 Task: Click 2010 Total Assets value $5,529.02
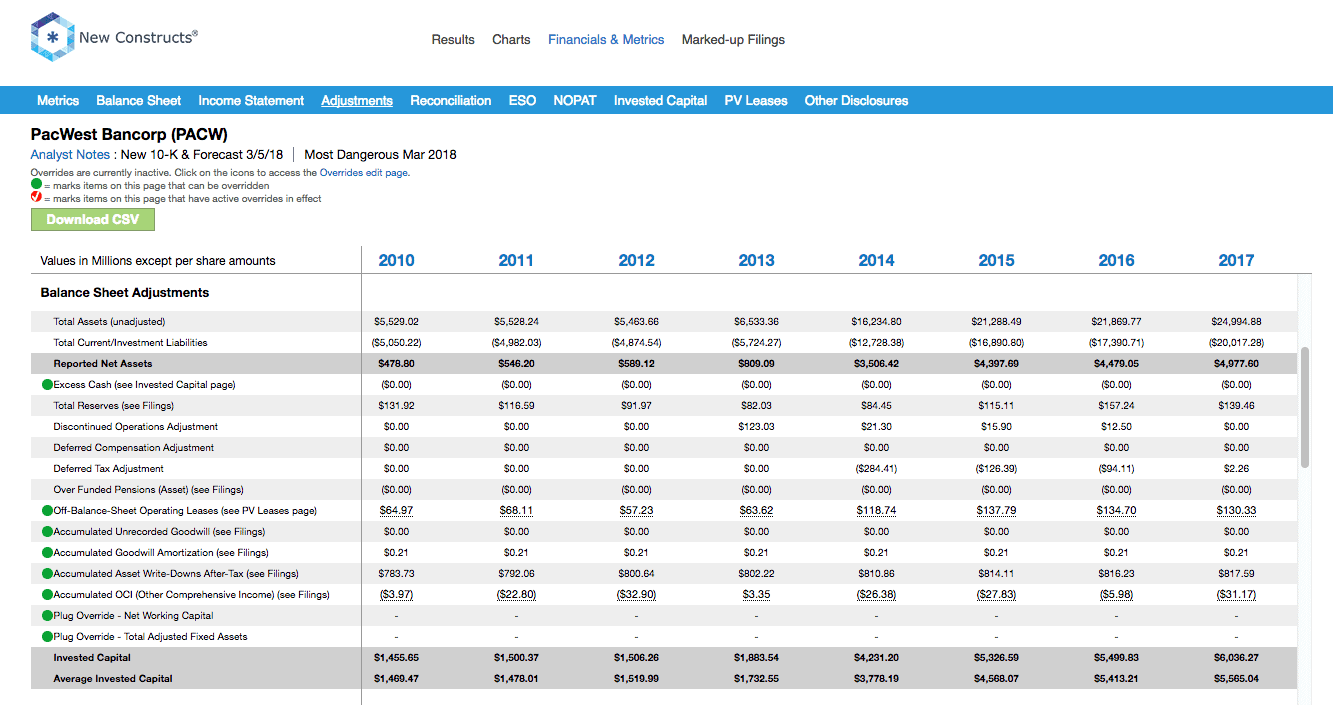(396, 322)
